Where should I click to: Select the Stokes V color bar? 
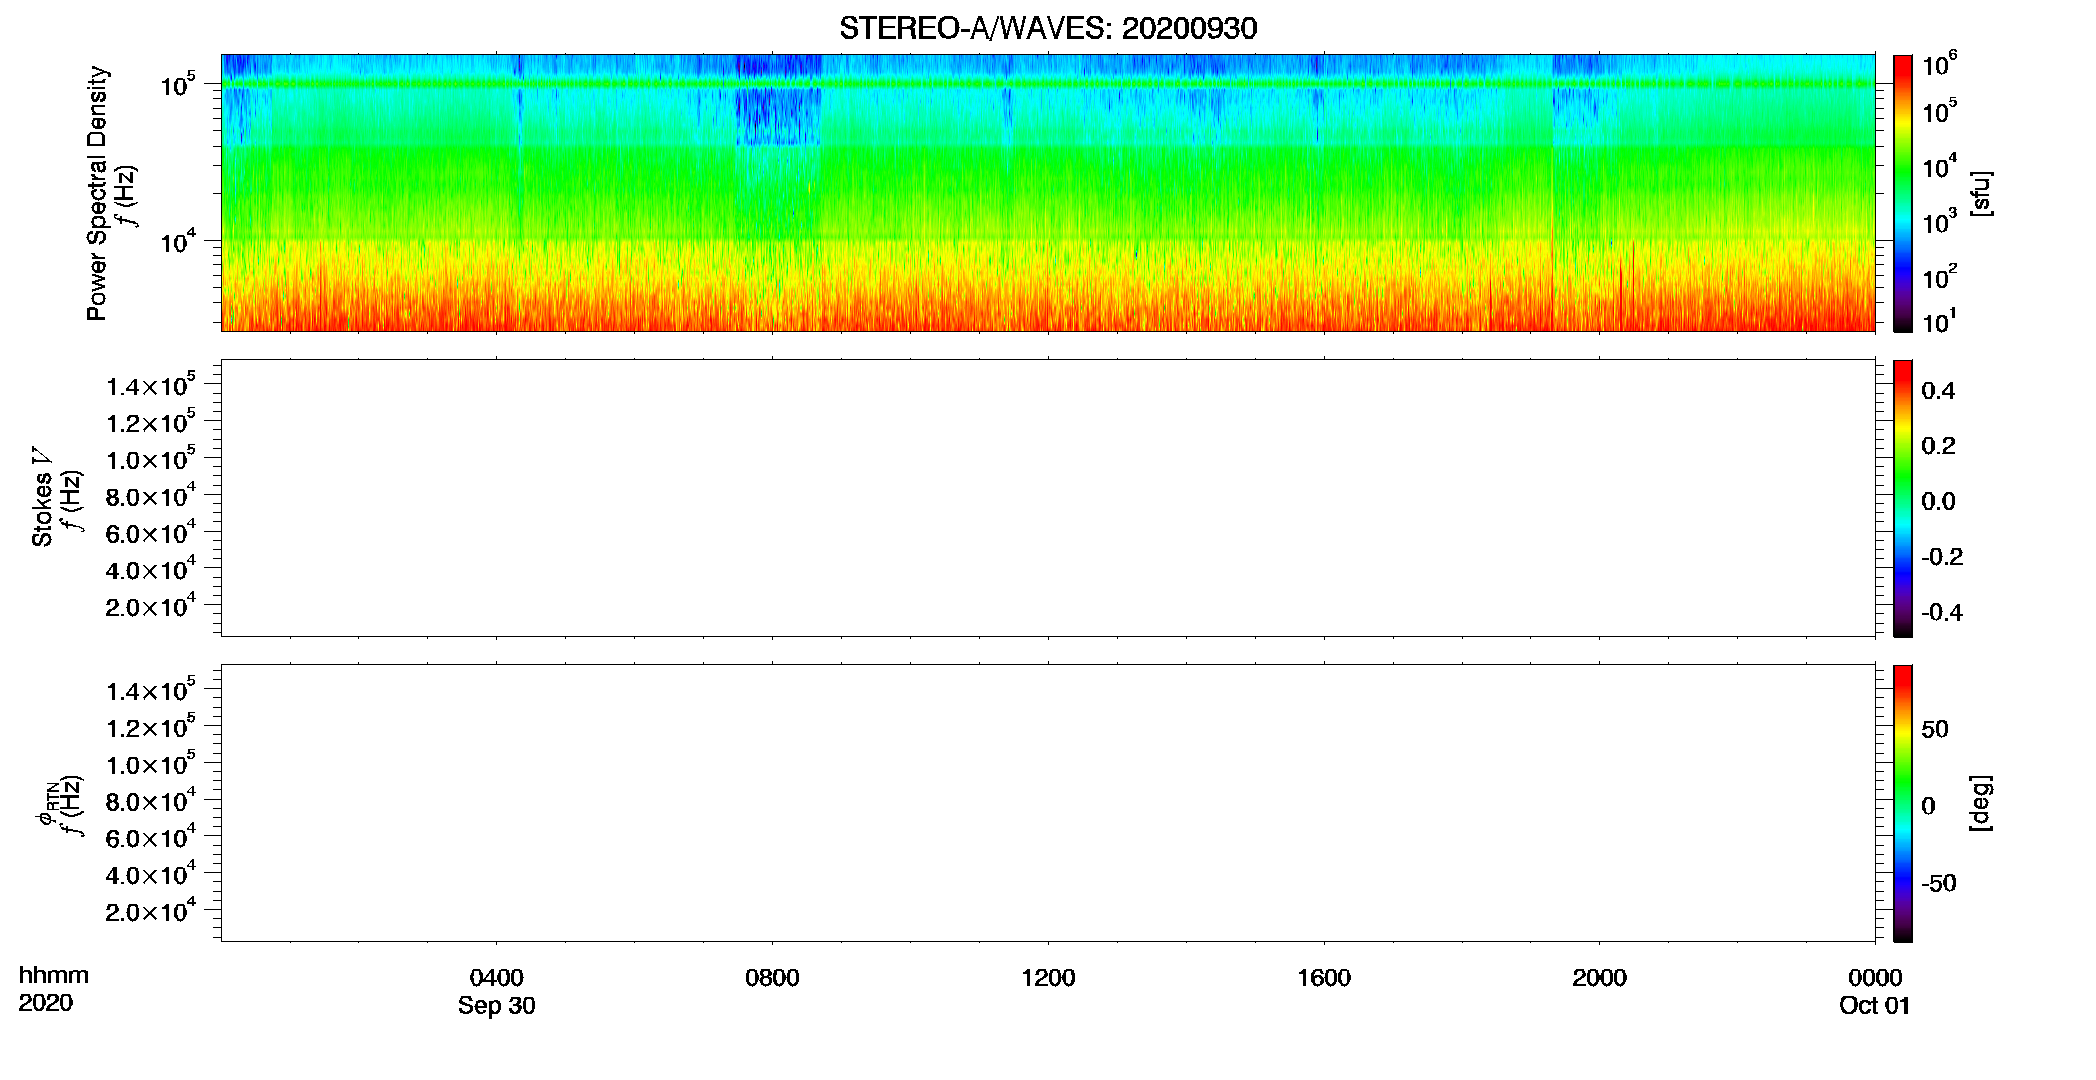click(1903, 498)
